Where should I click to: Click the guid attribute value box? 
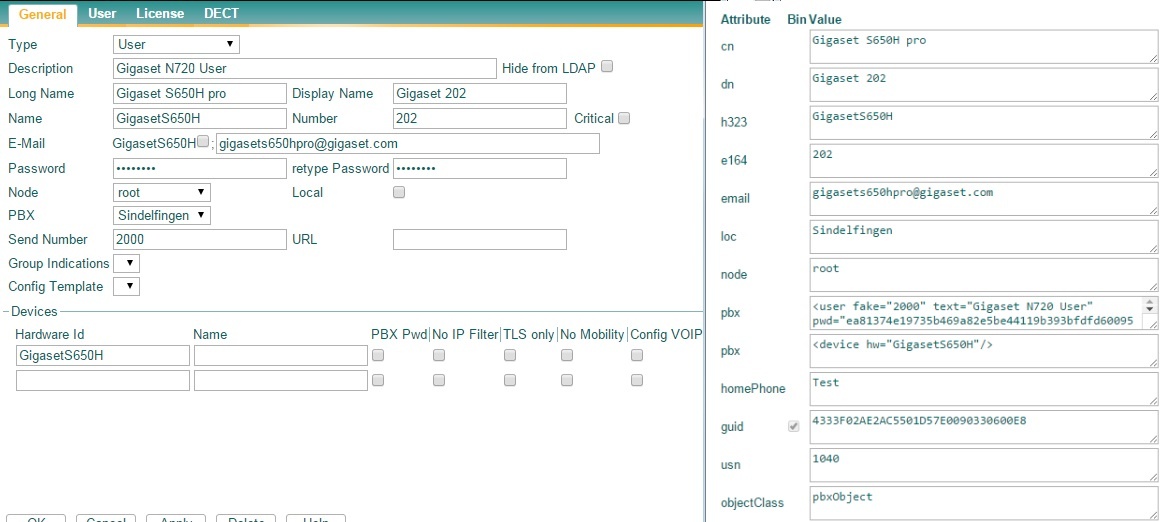point(984,427)
